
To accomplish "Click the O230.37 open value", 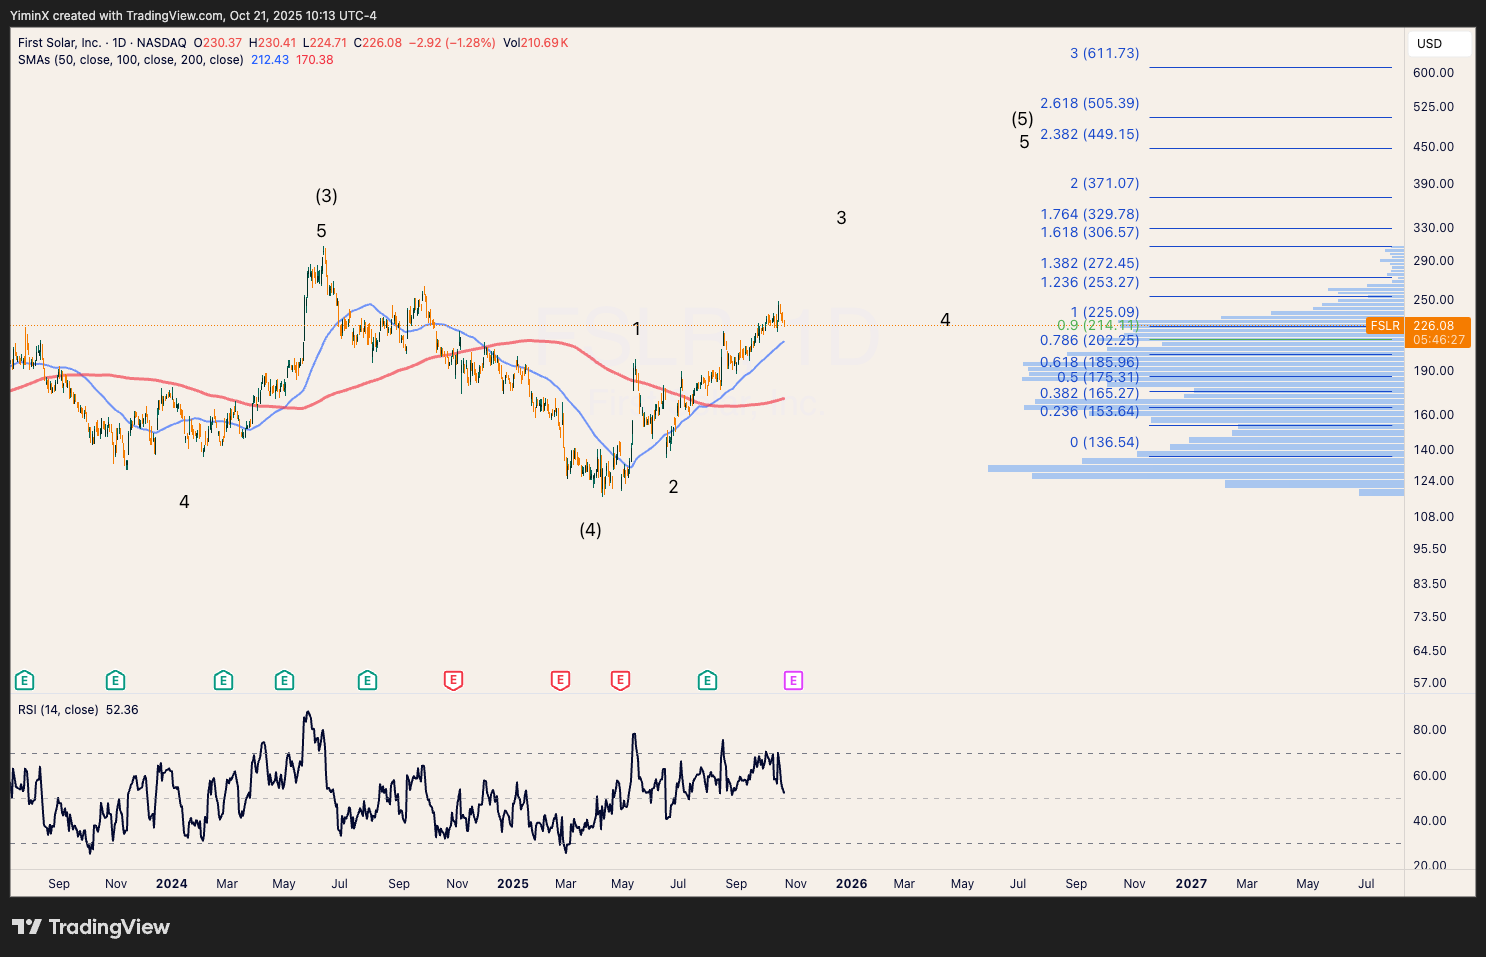I will tap(218, 43).
